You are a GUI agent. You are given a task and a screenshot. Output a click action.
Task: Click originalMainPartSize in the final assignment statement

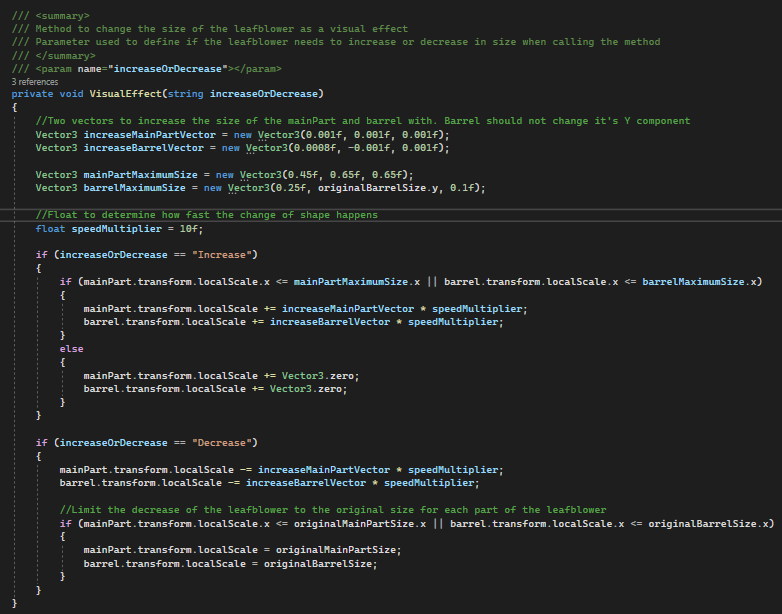click(338, 550)
